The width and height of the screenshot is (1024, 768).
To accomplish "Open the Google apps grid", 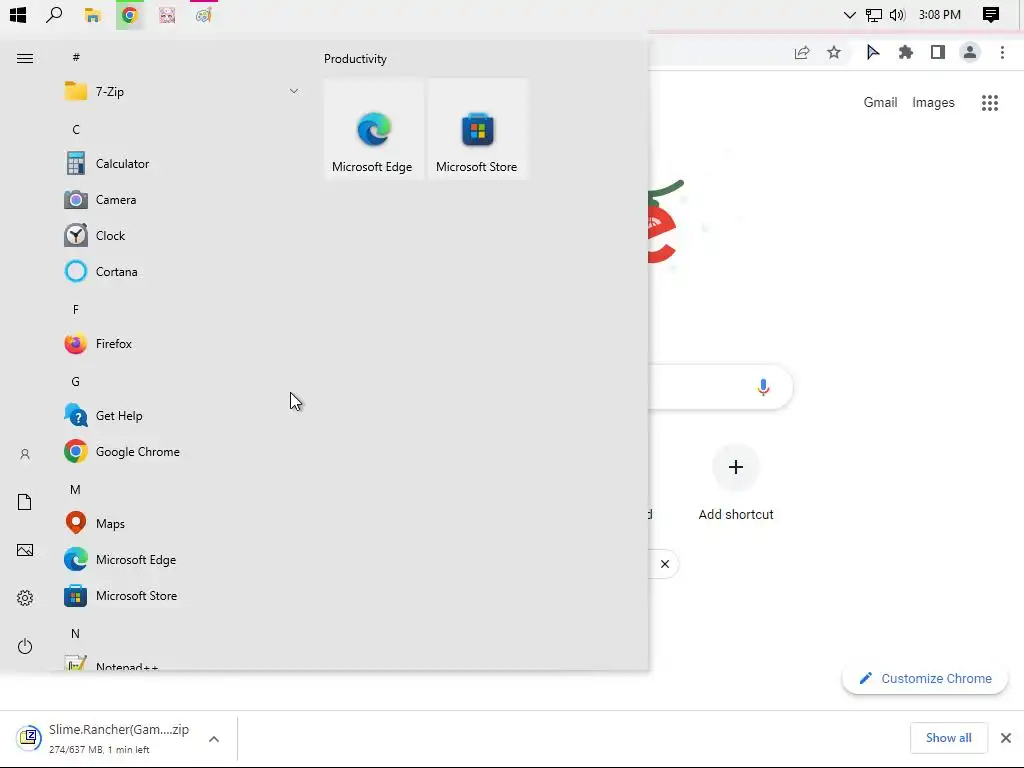I will tap(990, 103).
